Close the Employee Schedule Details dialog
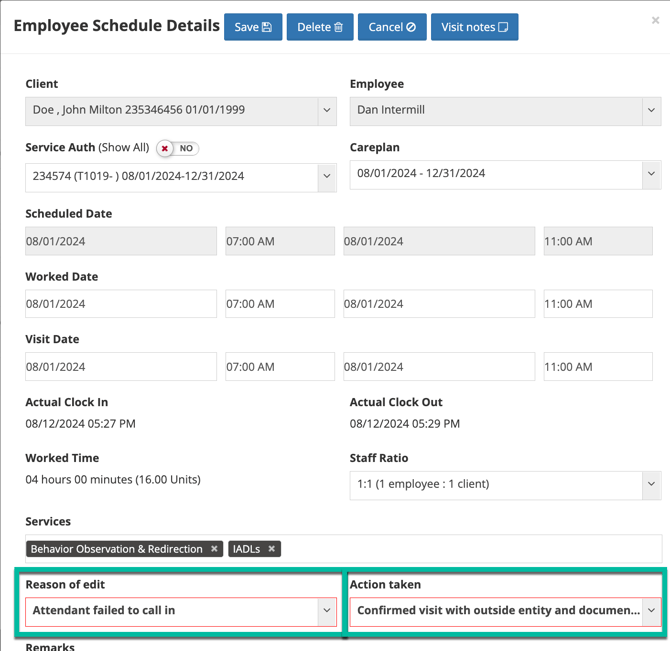The height and width of the screenshot is (651, 670). point(656,20)
